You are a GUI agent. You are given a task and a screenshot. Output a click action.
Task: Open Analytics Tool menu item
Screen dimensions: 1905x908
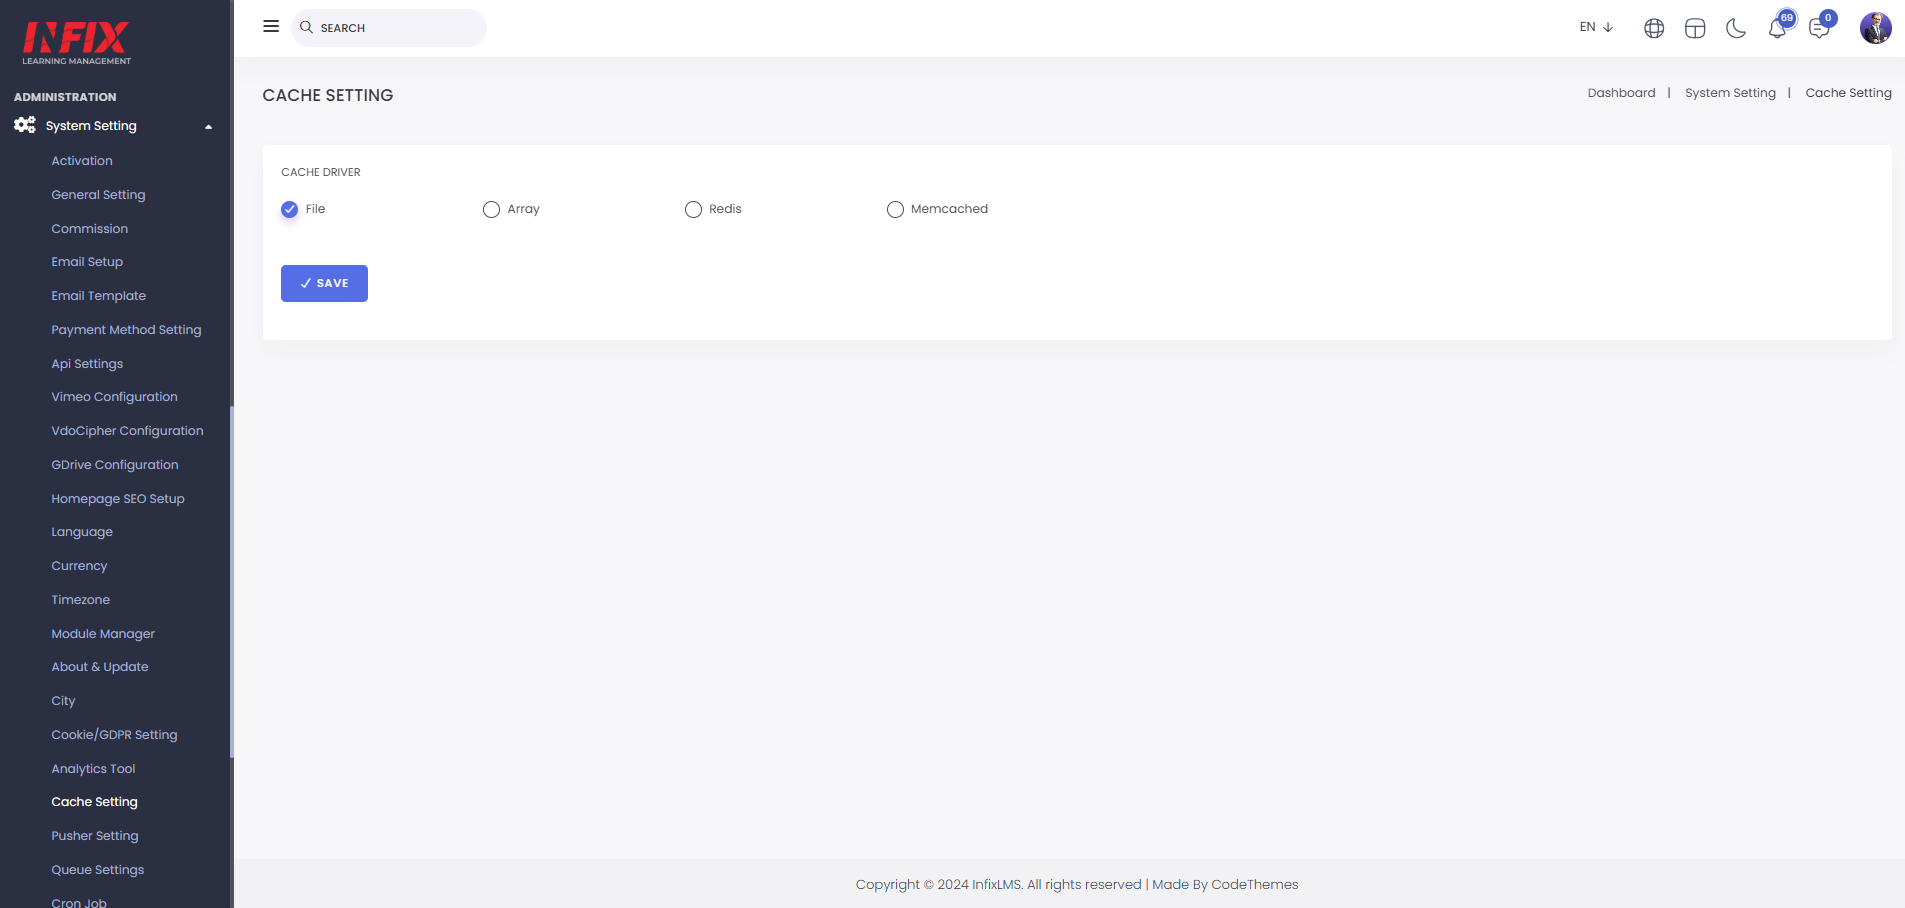coord(93,769)
